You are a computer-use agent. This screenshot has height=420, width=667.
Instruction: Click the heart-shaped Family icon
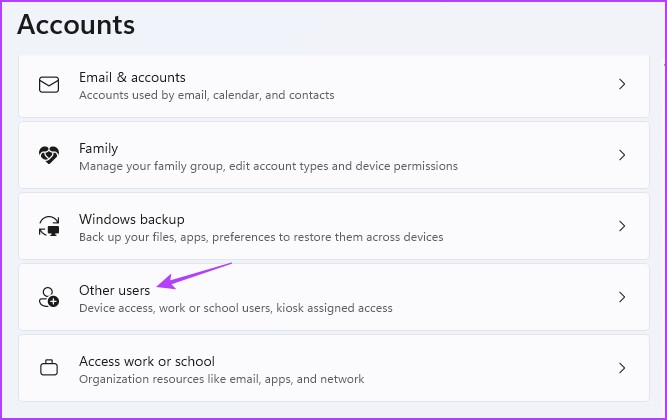pyautogui.click(x=49, y=155)
